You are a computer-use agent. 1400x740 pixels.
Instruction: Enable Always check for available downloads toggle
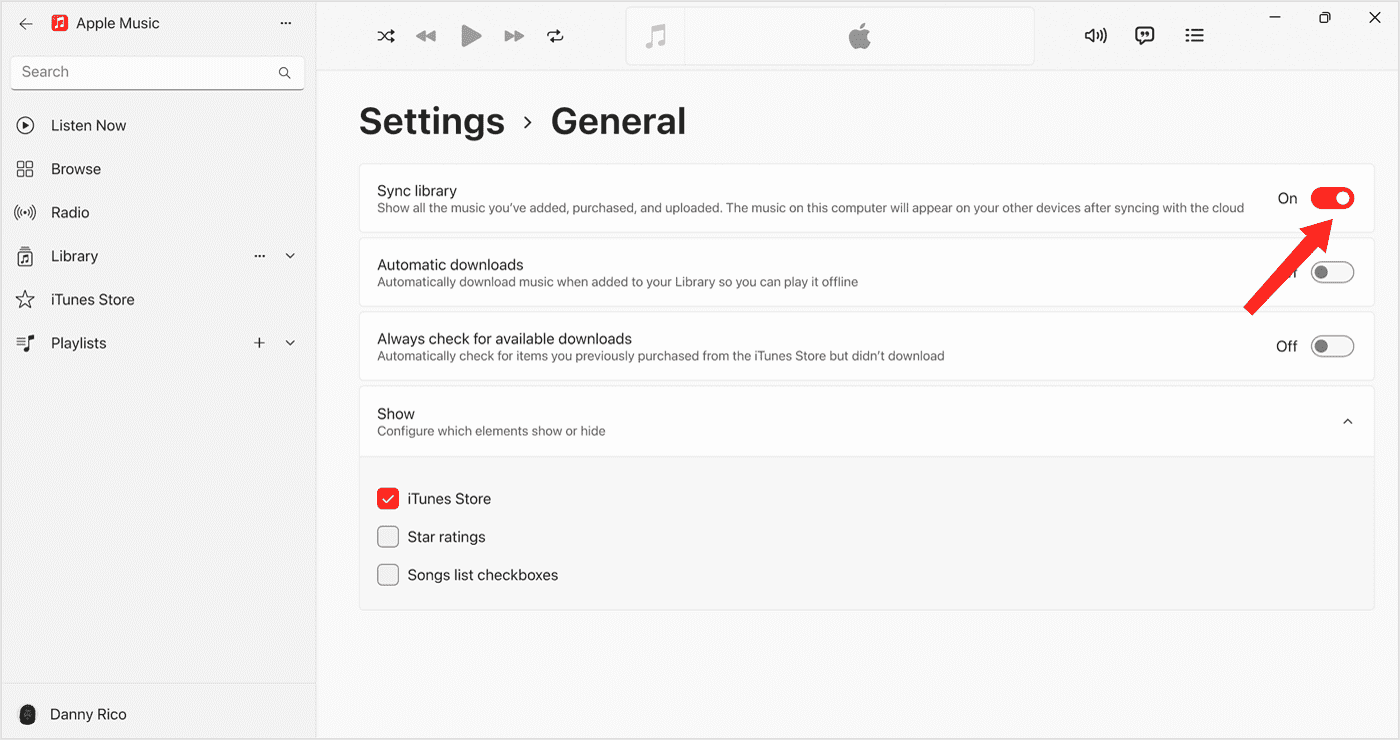(x=1332, y=346)
